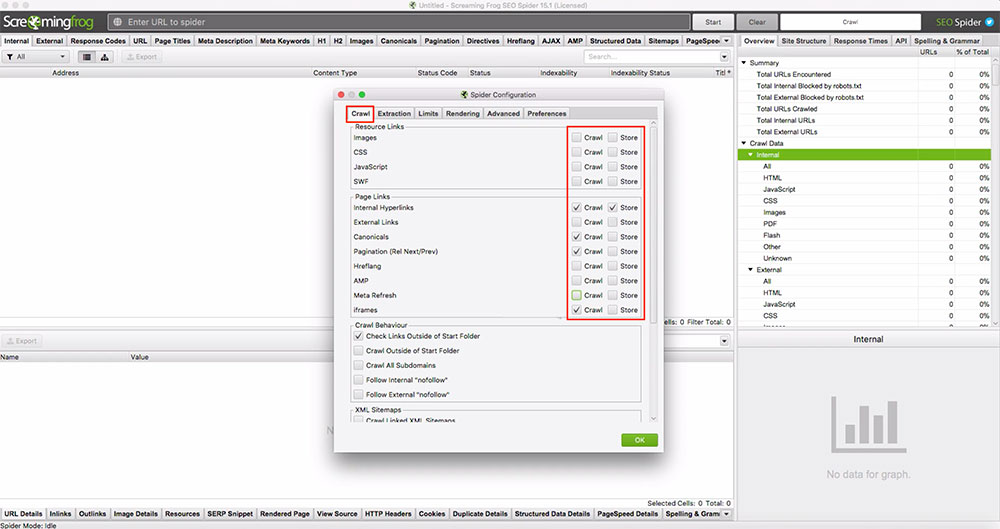
Task: Switch to Limits tab in dialog
Action: point(428,114)
